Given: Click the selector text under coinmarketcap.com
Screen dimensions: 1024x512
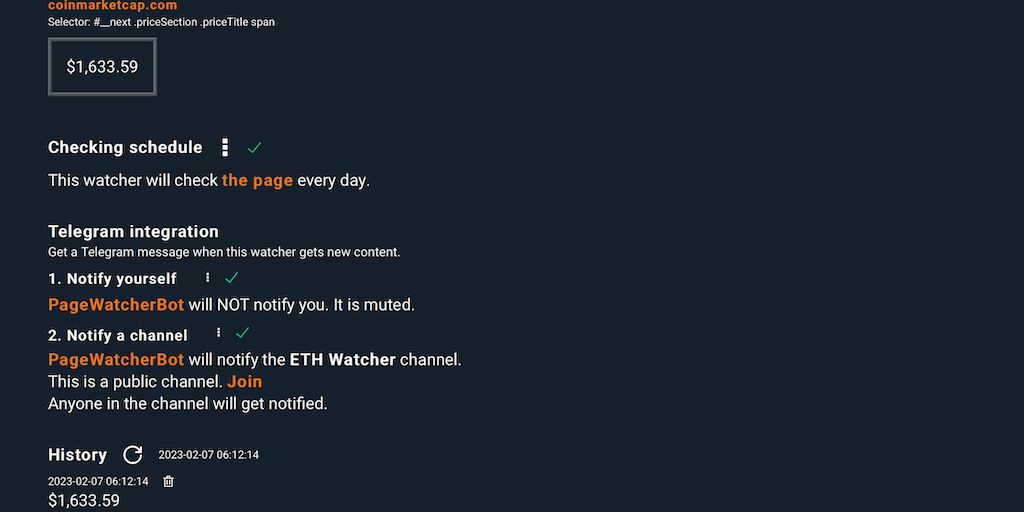Looking at the screenshot, I should point(161,22).
